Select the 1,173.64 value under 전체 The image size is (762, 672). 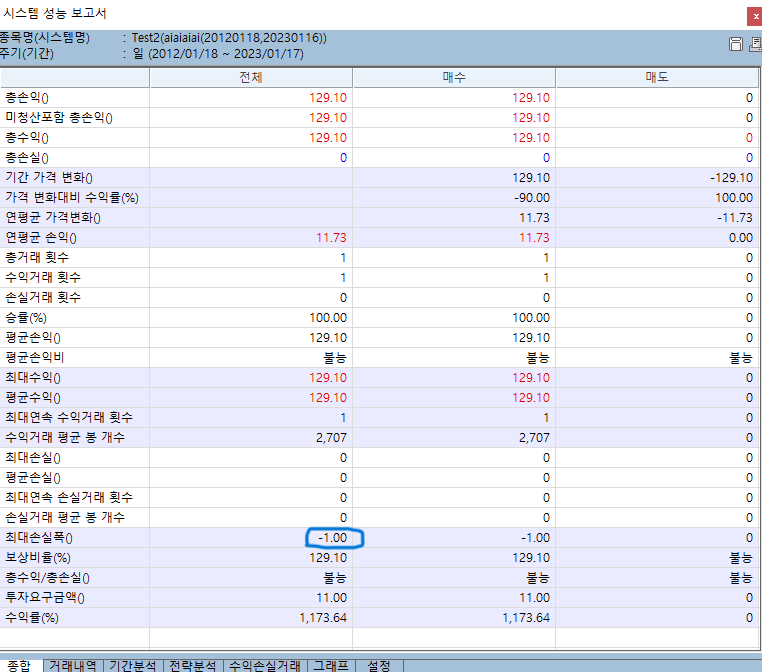click(320, 617)
